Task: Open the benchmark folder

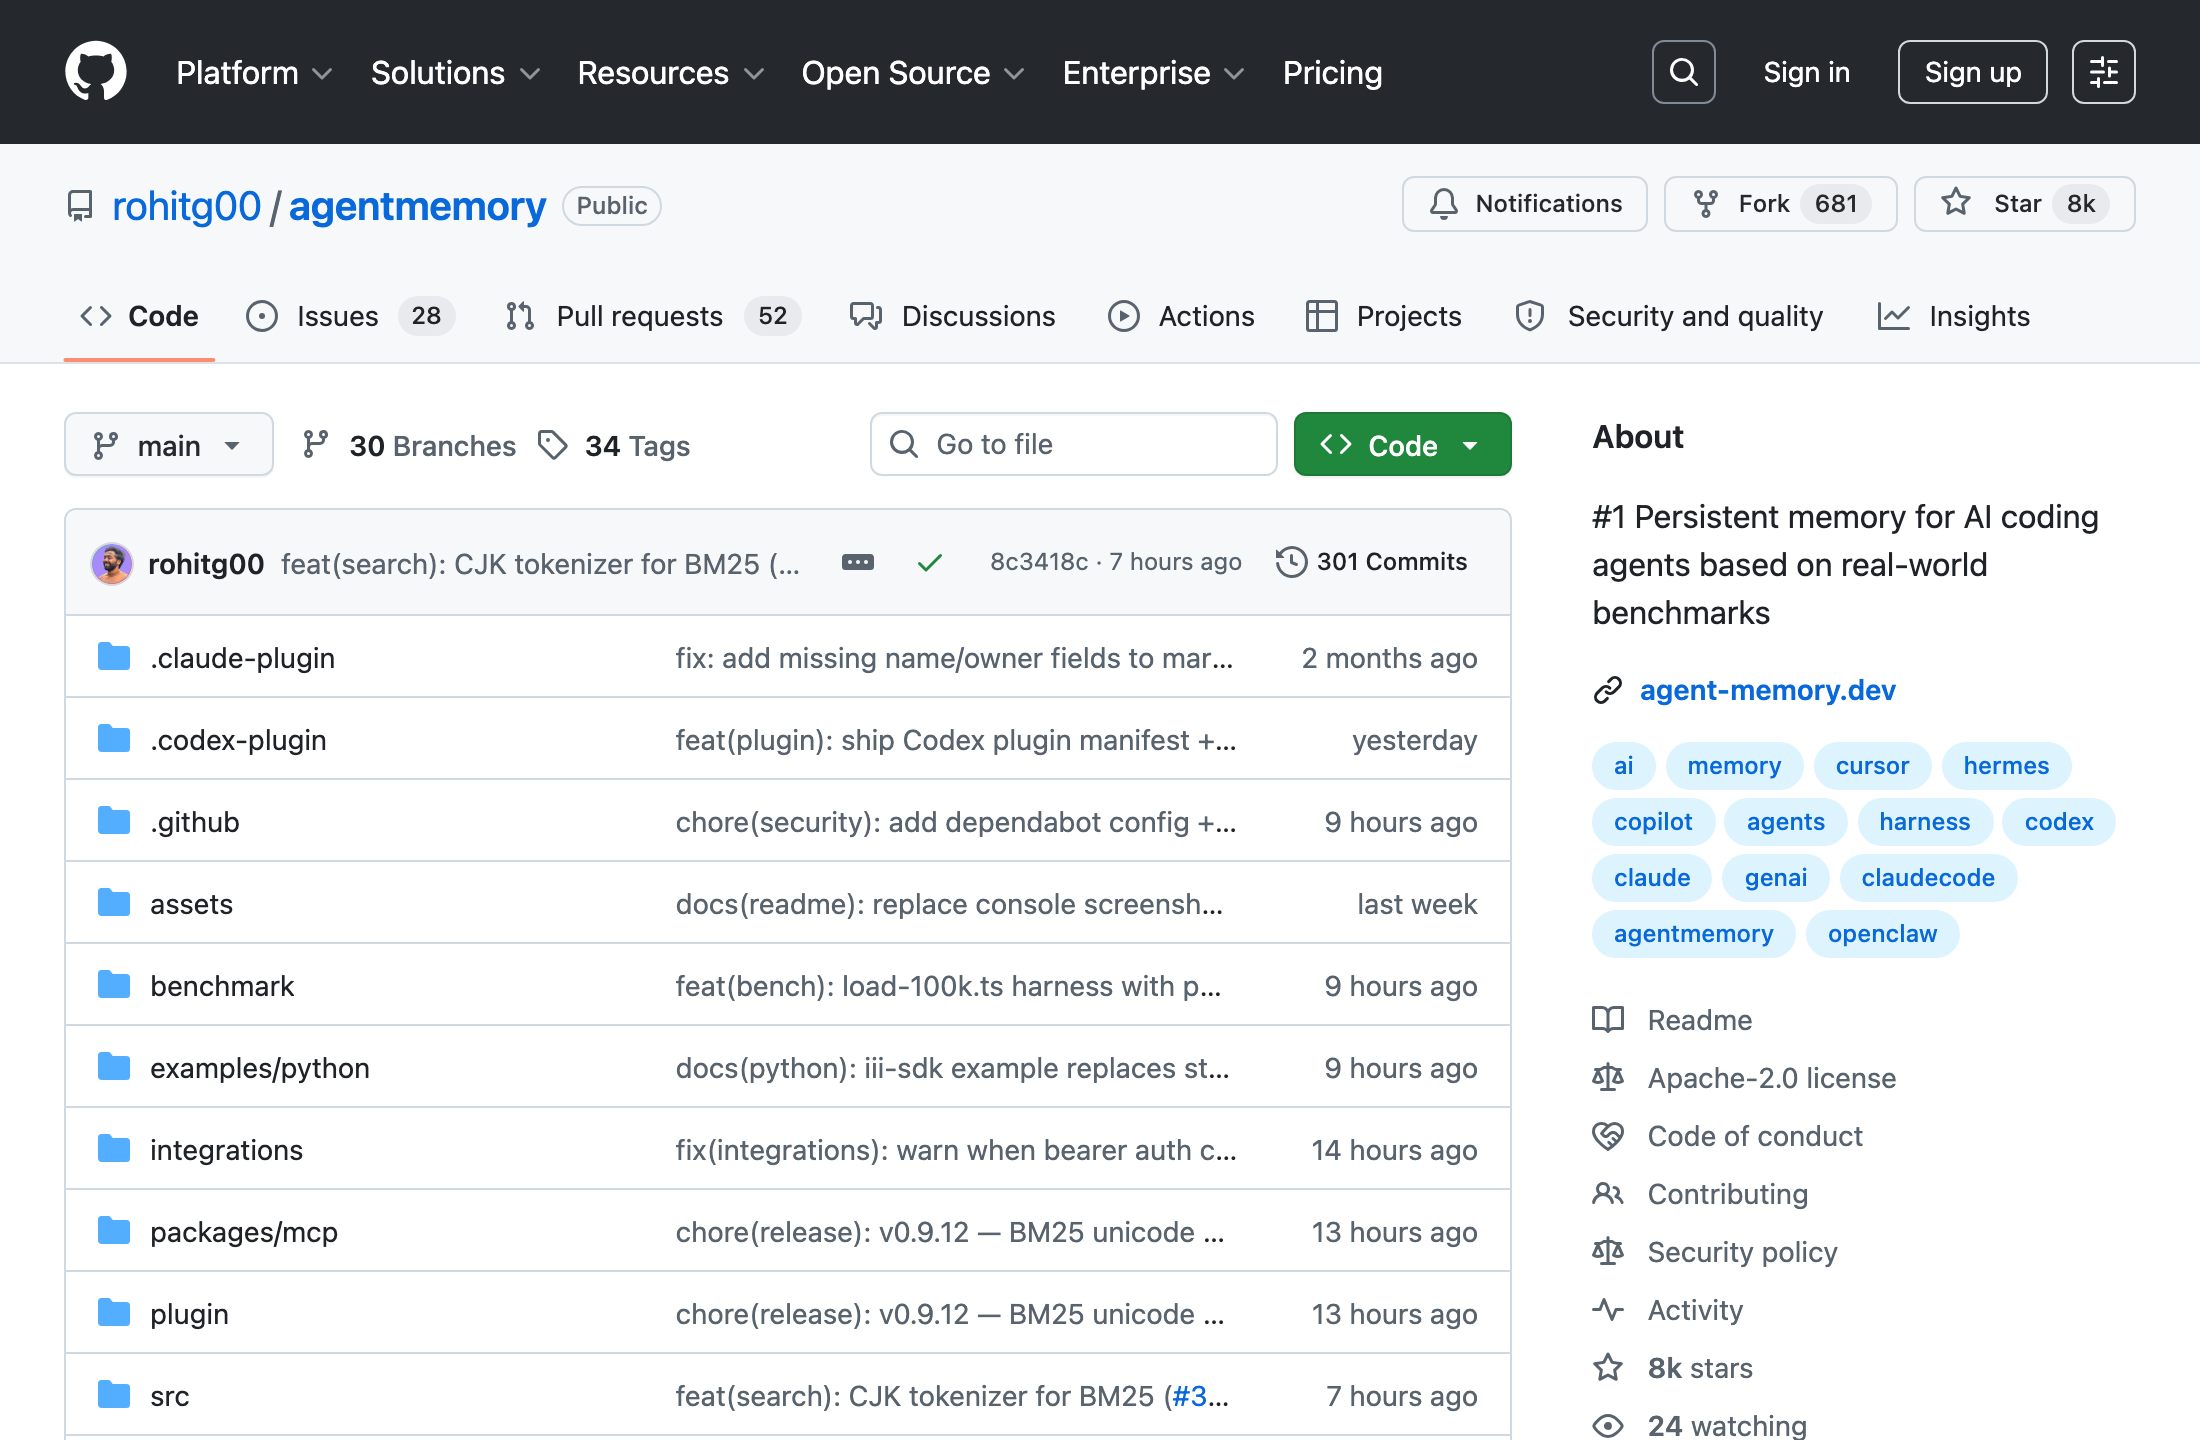Action: [222, 986]
